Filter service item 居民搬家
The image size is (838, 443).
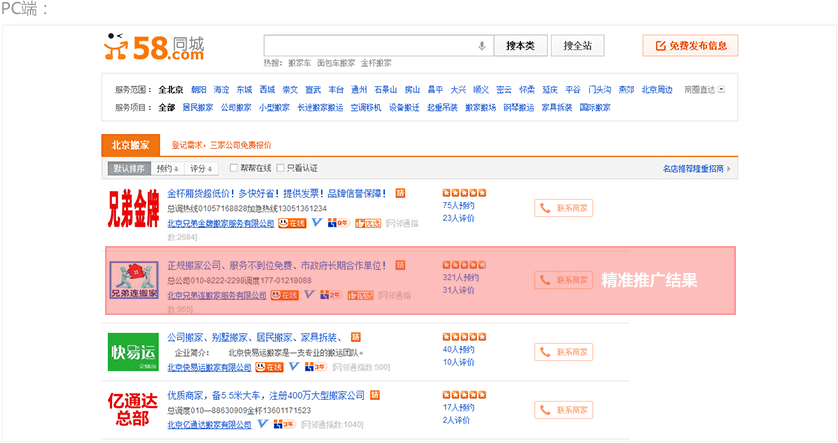click(198, 107)
